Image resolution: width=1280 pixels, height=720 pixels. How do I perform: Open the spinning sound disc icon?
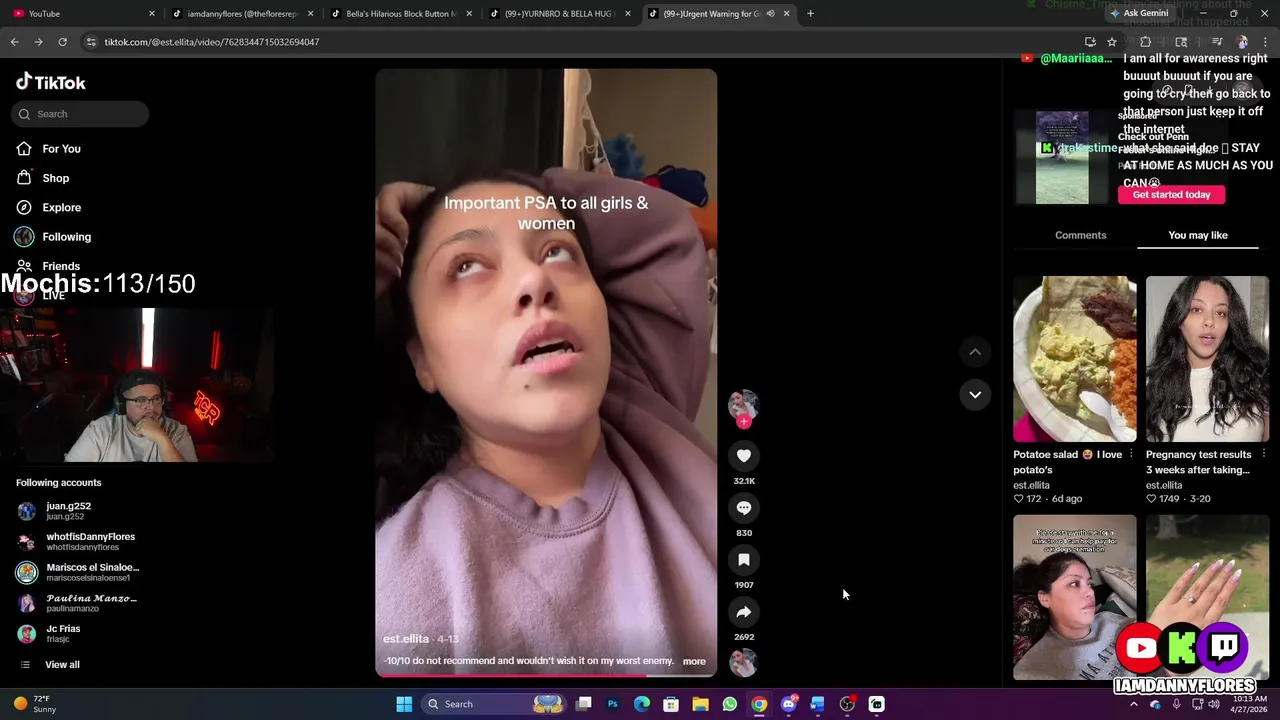tap(743, 663)
